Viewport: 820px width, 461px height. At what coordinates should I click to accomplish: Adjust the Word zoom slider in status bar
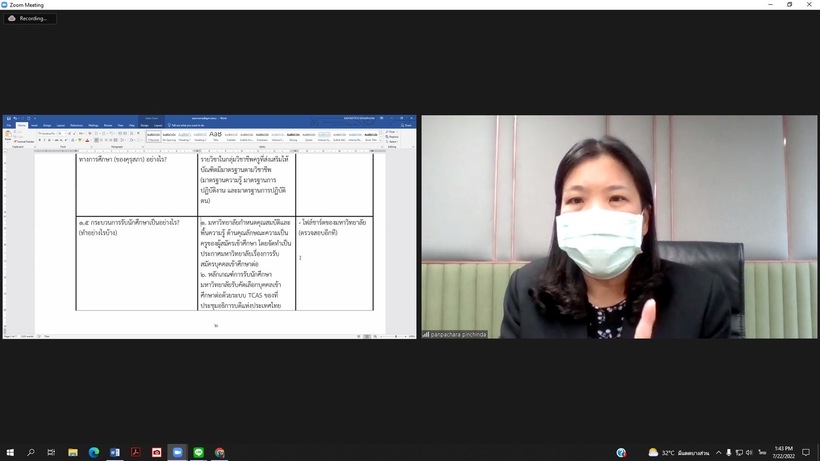pos(396,337)
